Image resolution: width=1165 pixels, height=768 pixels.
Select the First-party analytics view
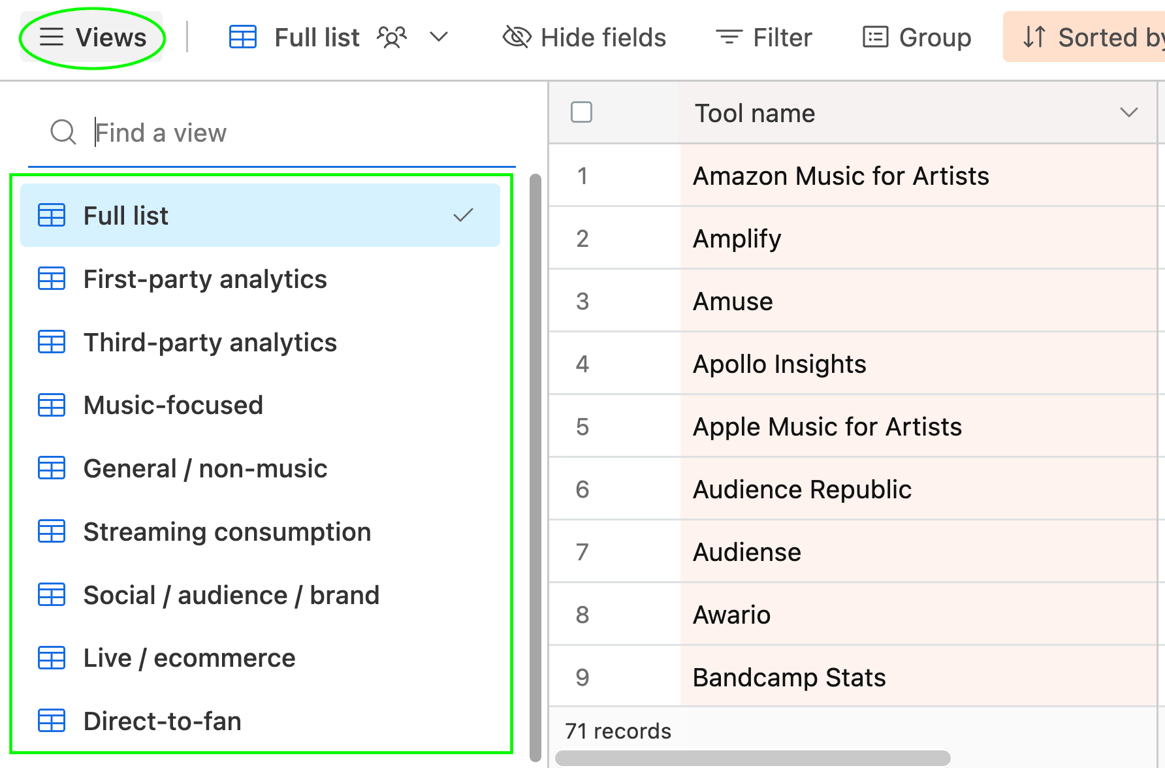(x=205, y=279)
